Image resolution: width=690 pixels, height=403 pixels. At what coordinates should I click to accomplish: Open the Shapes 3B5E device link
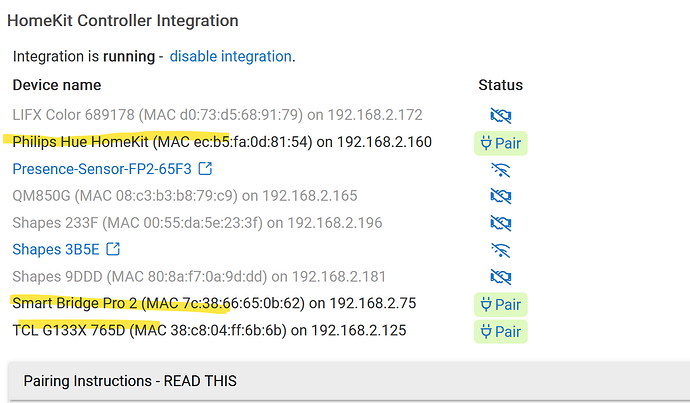(56, 249)
